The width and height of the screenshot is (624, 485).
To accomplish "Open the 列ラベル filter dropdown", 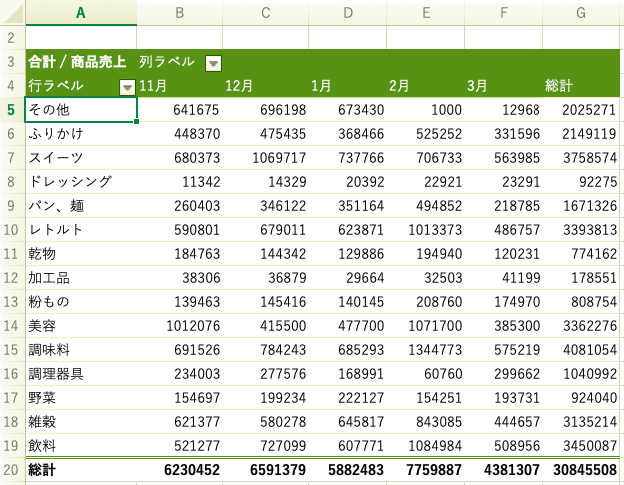I will coord(213,63).
